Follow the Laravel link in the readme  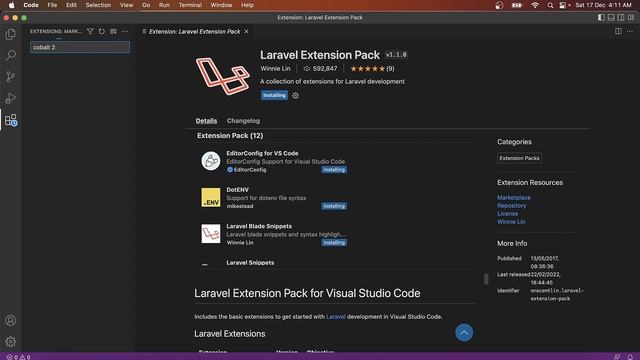click(x=336, y=317)
